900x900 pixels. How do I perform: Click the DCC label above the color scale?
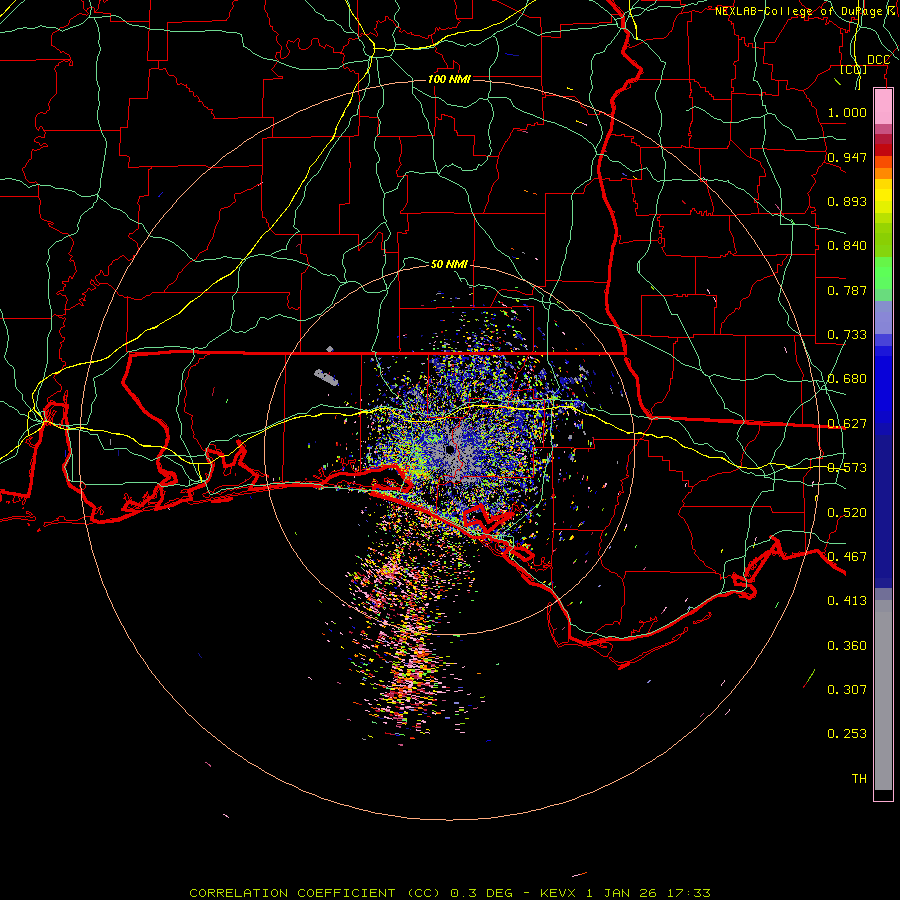point(878,60)
